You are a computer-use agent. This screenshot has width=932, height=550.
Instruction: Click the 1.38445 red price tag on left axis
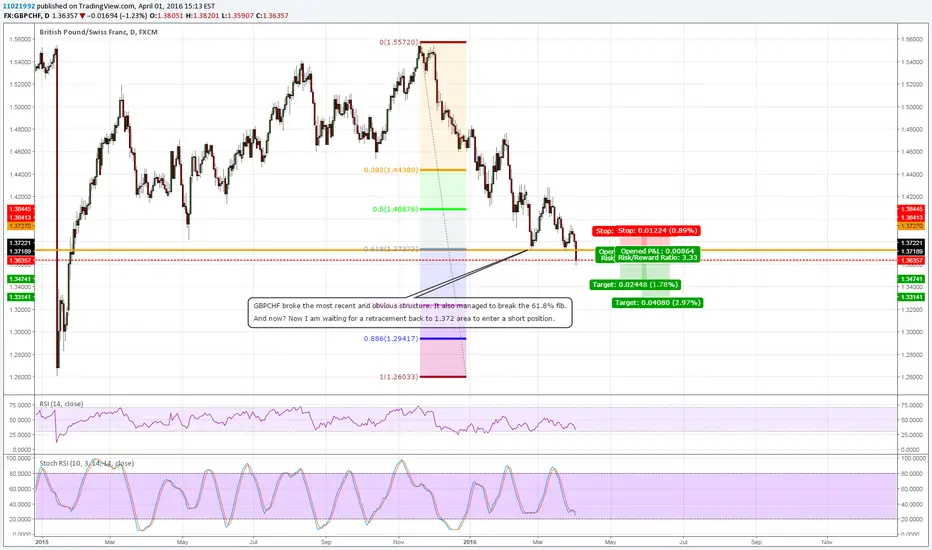tap(21, 209)
